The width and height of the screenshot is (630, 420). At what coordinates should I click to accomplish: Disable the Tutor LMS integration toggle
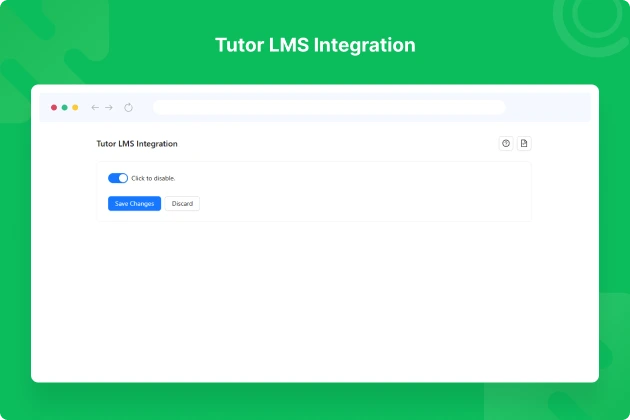(118, 178)
